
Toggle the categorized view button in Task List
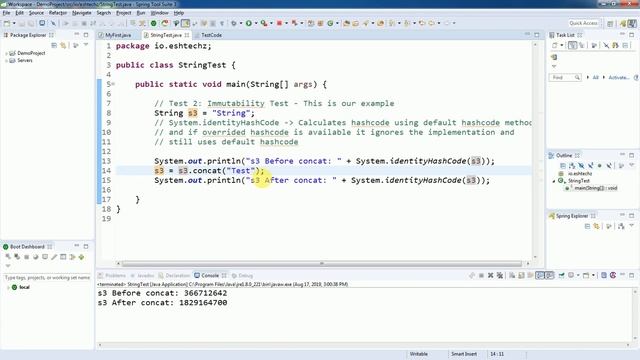point(573,45)
